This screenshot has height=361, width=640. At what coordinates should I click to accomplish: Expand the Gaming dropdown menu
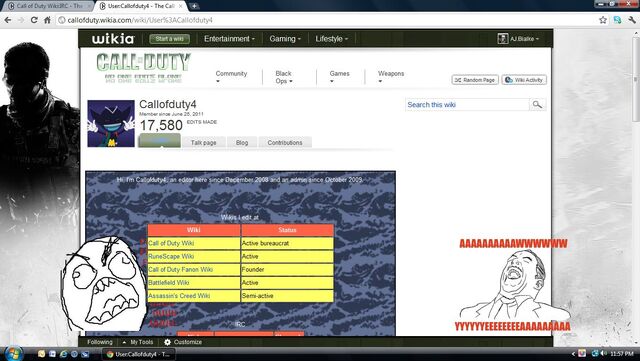click(x=285, y=39)
